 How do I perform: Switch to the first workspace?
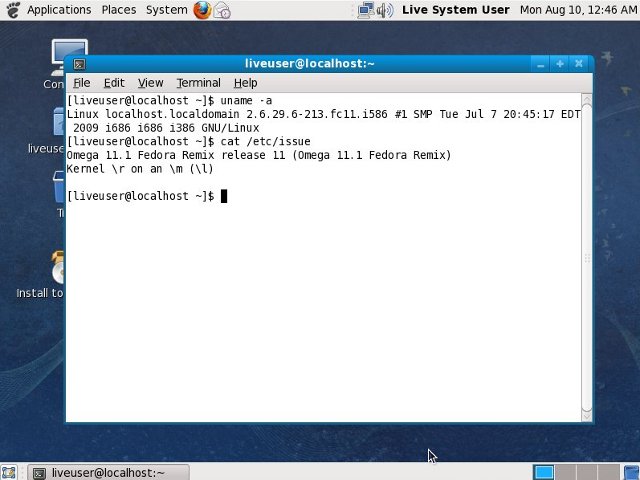(544, 472)
